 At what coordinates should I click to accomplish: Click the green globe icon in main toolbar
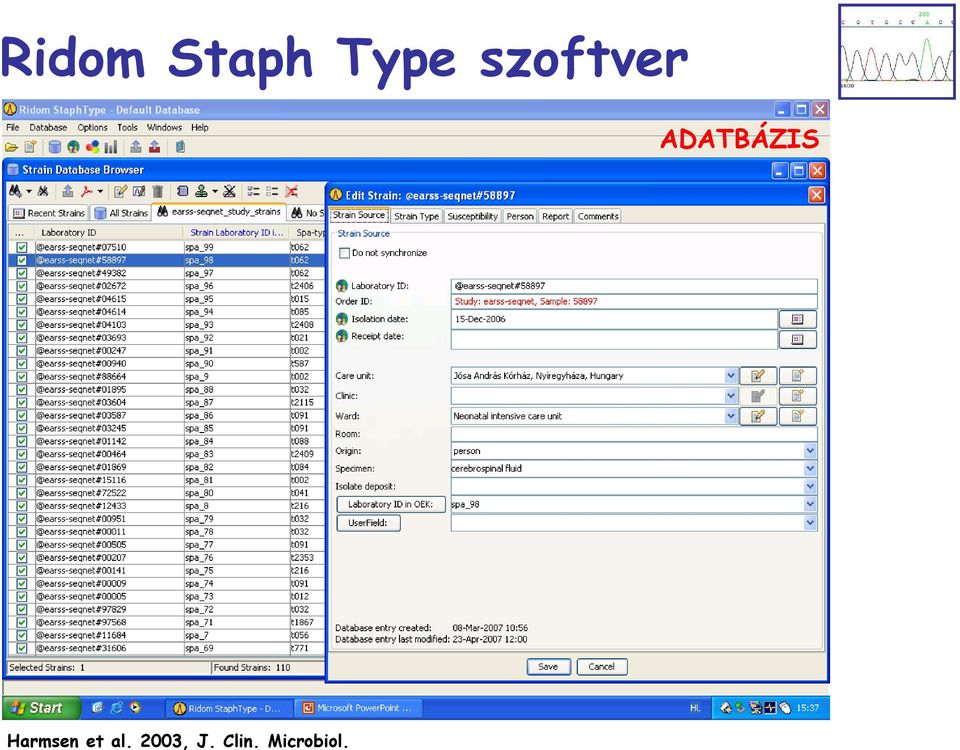pos(73,147)
